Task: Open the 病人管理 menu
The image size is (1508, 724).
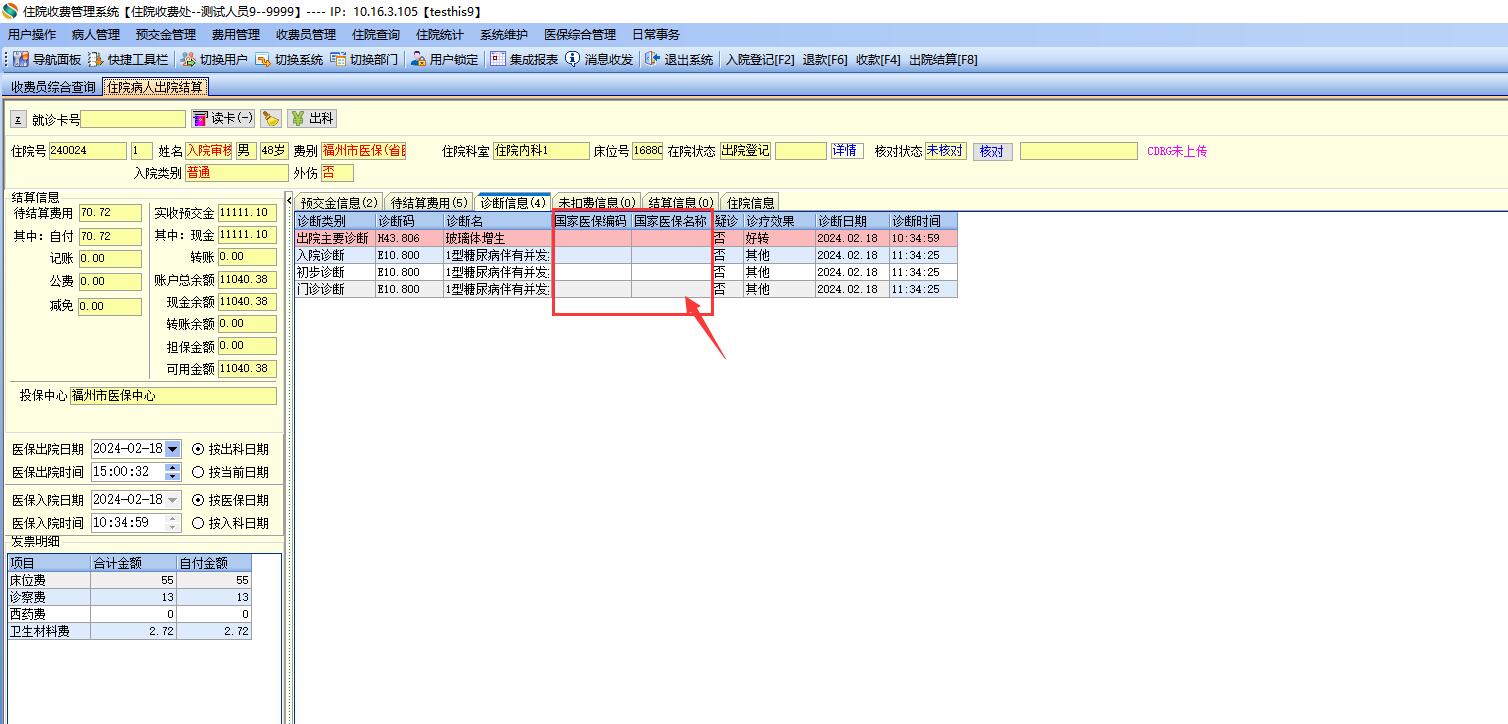Action: (96, 35)
